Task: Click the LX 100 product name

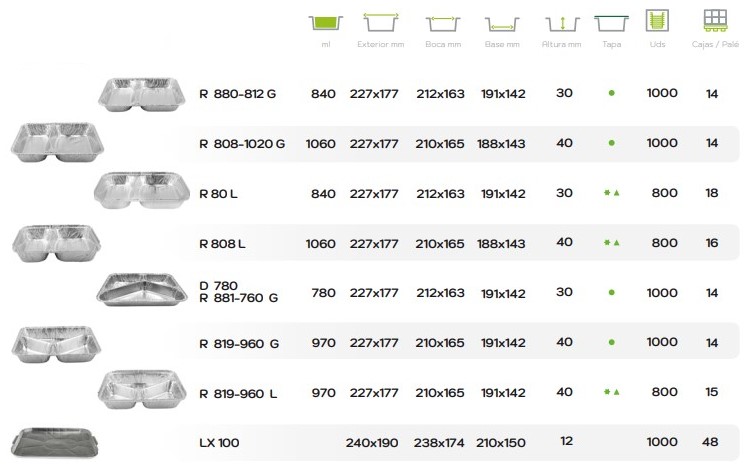Action: [x=219, y=443]
